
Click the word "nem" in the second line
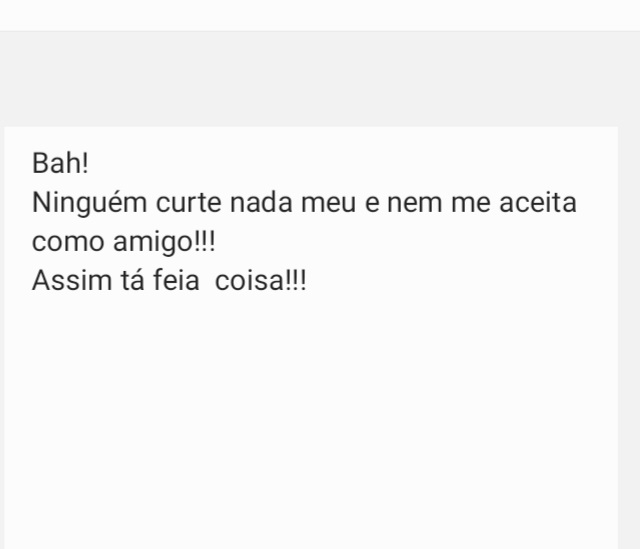click(x=414, y=203)
